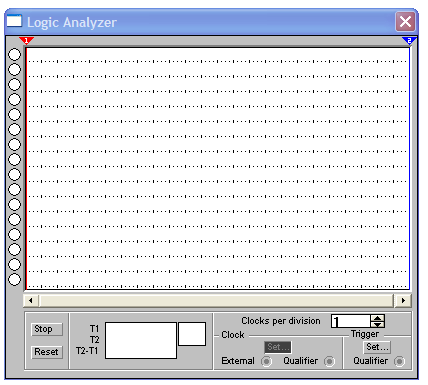Click the scrollbar right arrow
Image resolution: width=428 pixels, height=385 pixels.
coord(403,300)
